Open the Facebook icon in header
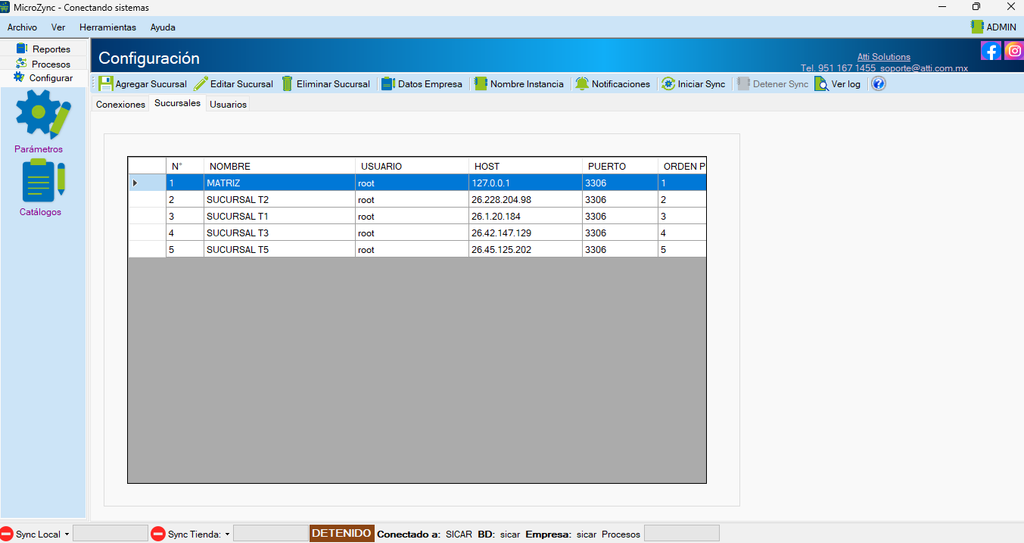 click(x=991, y=51)
